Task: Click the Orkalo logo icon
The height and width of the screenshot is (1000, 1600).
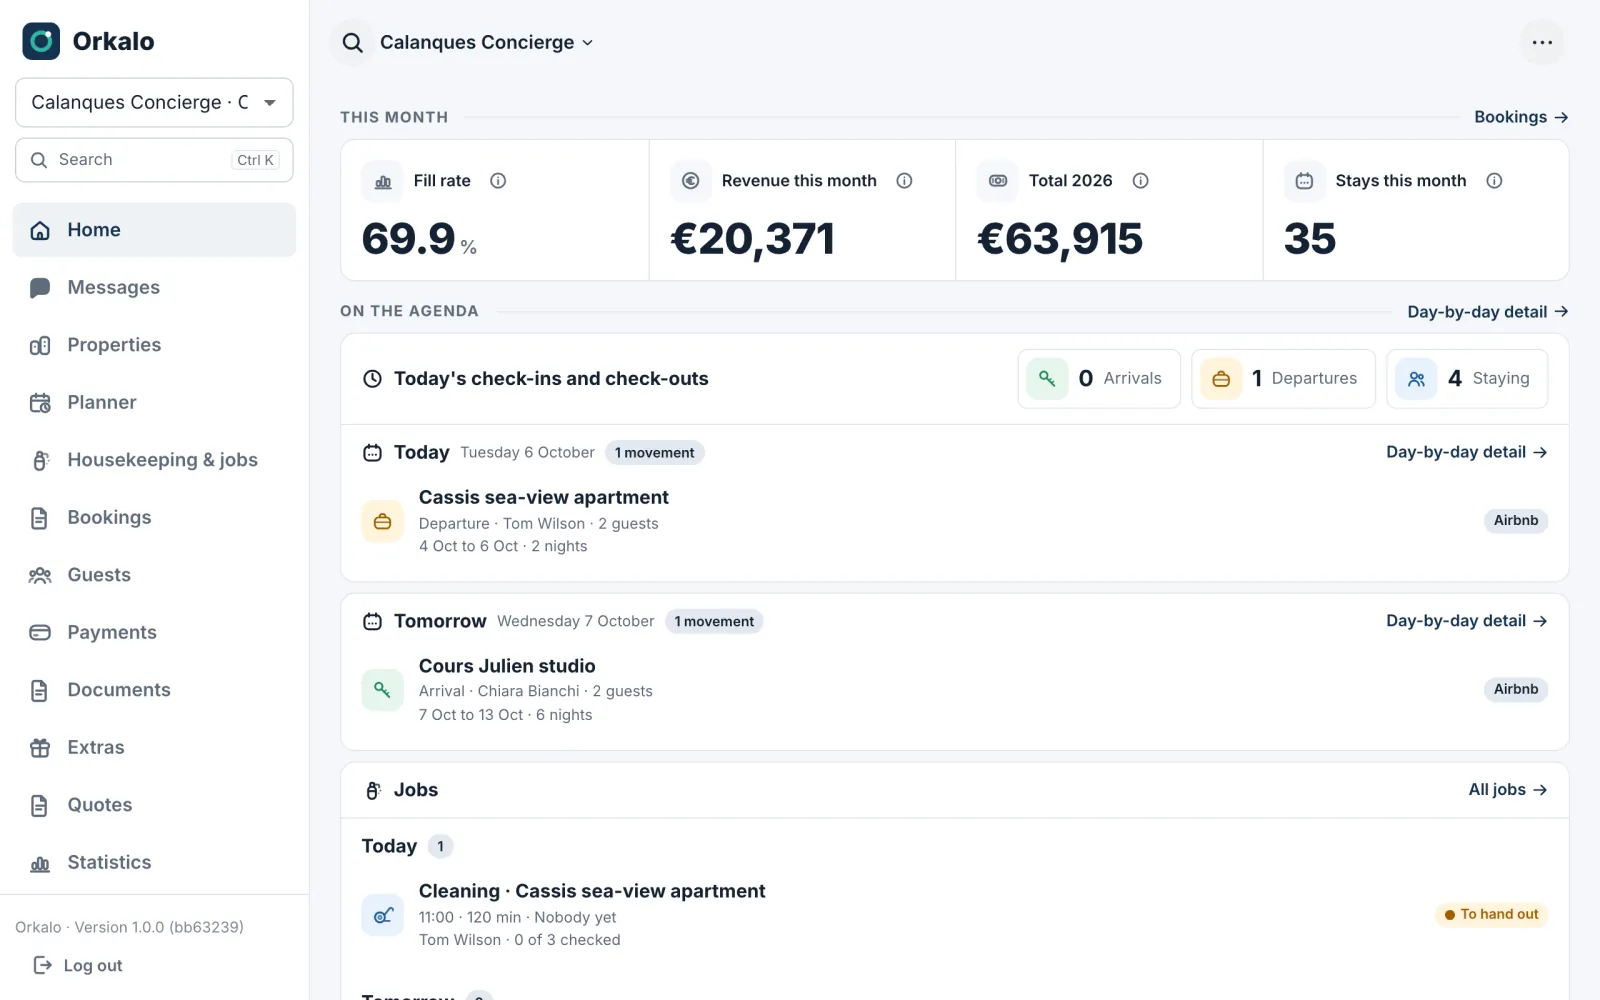Action: [x=41, y=41]
